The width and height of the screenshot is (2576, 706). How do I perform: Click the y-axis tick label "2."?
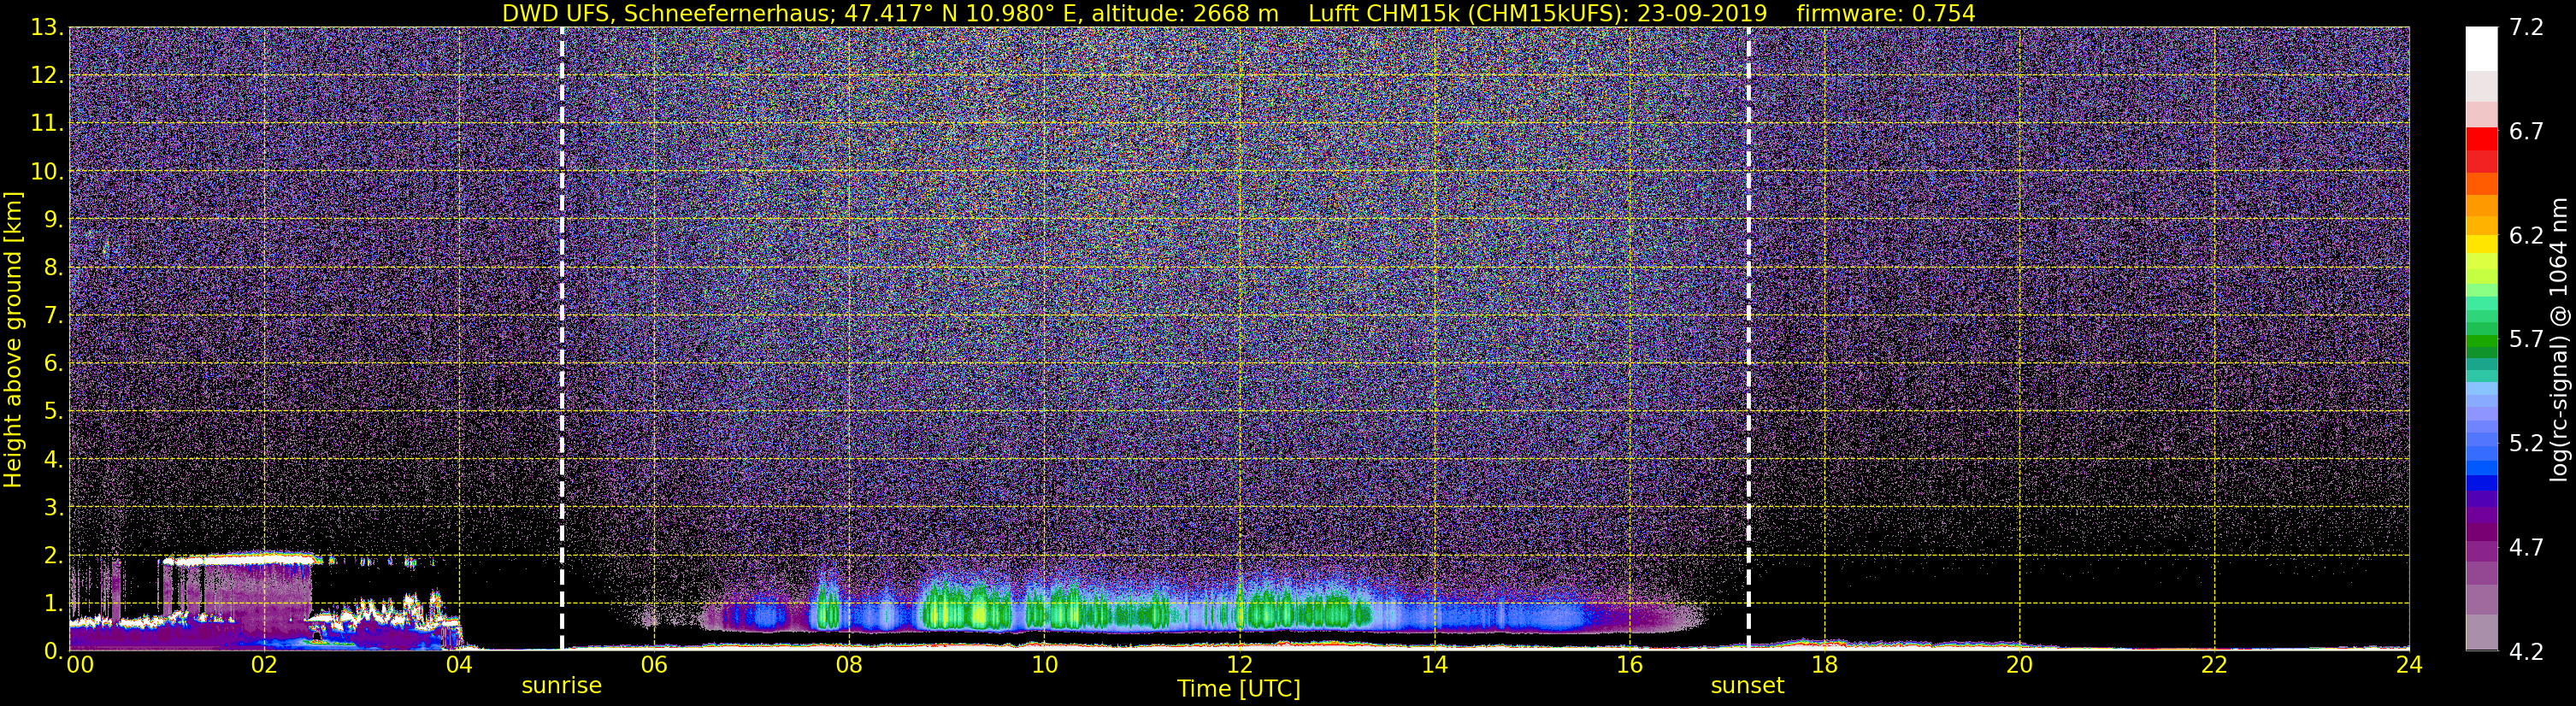(54, 555)
